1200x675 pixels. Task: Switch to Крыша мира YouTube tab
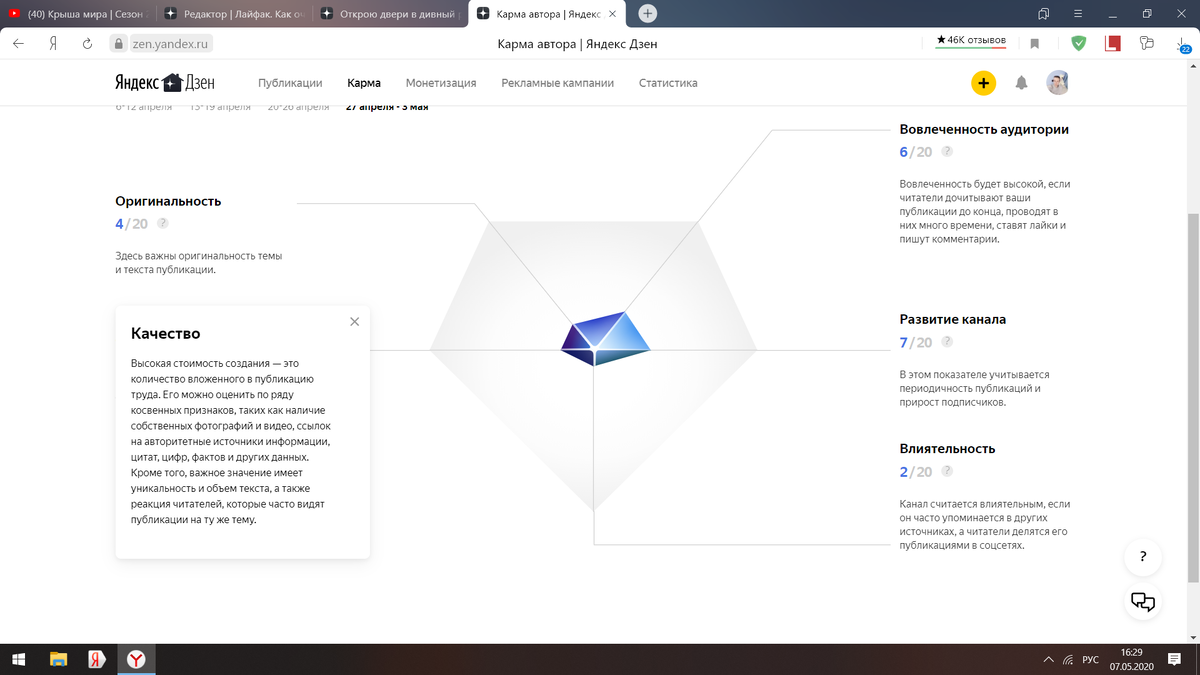[x=78, y=13]
